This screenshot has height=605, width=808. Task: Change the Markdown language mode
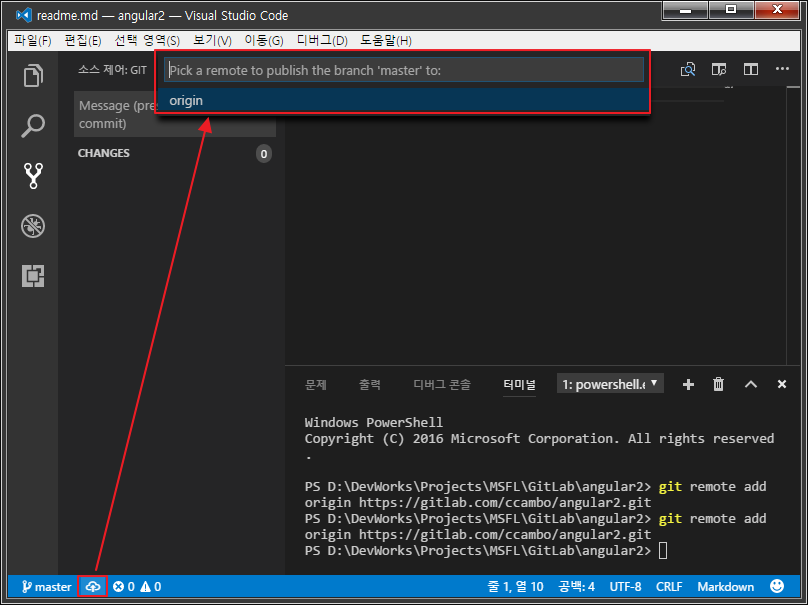(725, 587)
